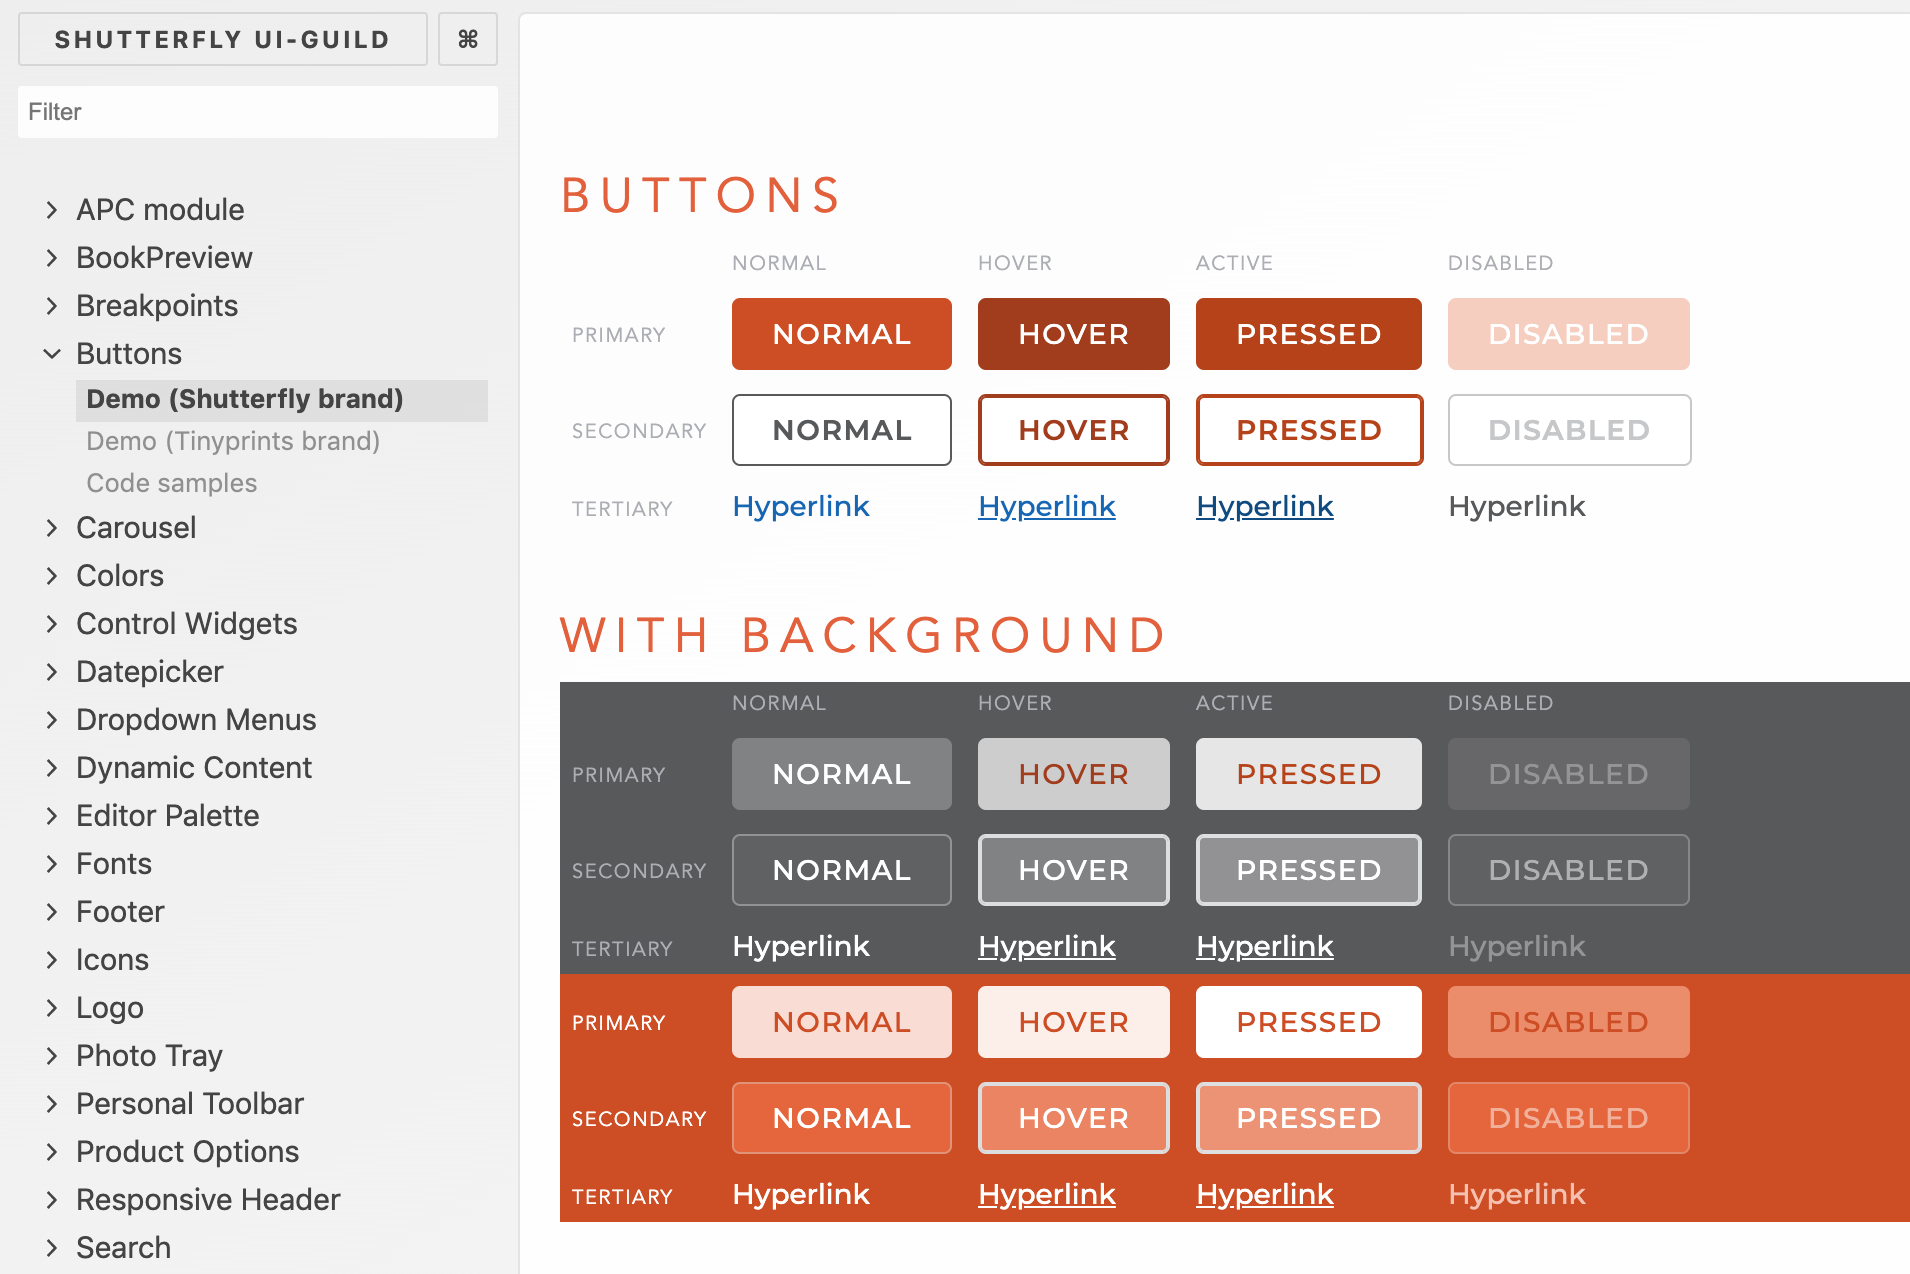Focus the Filter input field
Image resolution: width=1910 pixels, height=1274 pixels.
258,112
